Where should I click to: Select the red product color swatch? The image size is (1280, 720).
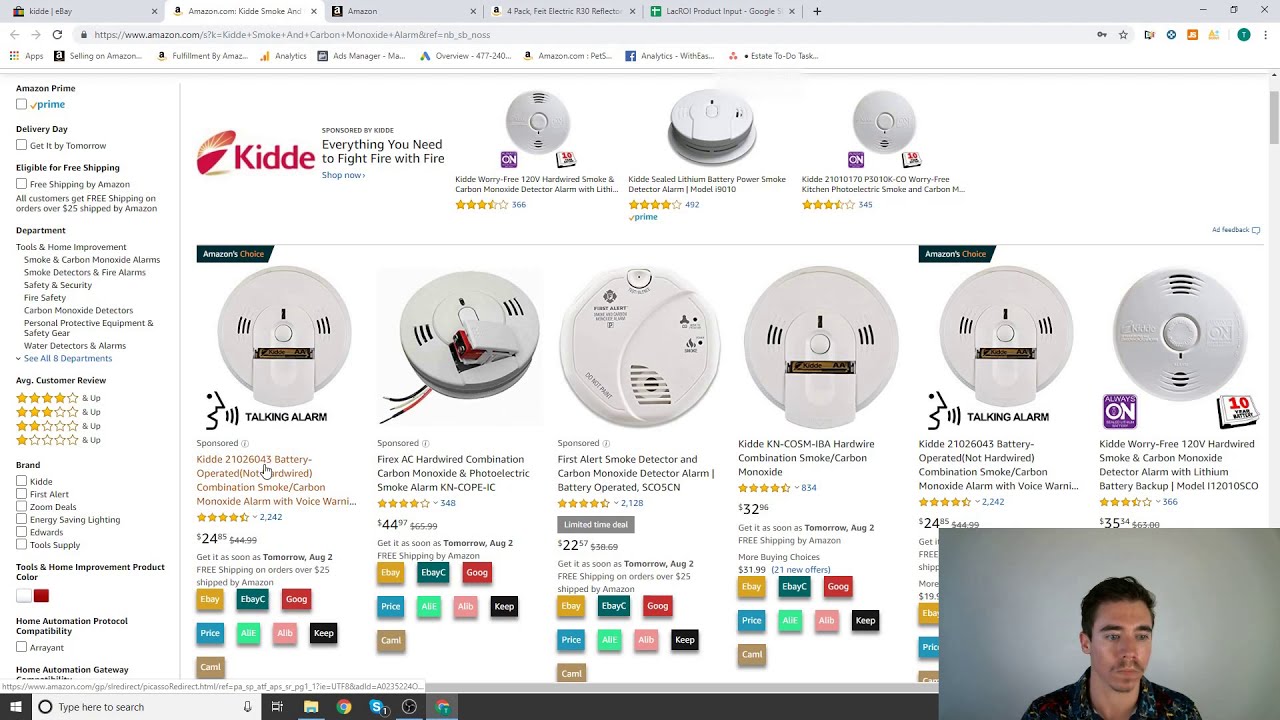[41, 596]
